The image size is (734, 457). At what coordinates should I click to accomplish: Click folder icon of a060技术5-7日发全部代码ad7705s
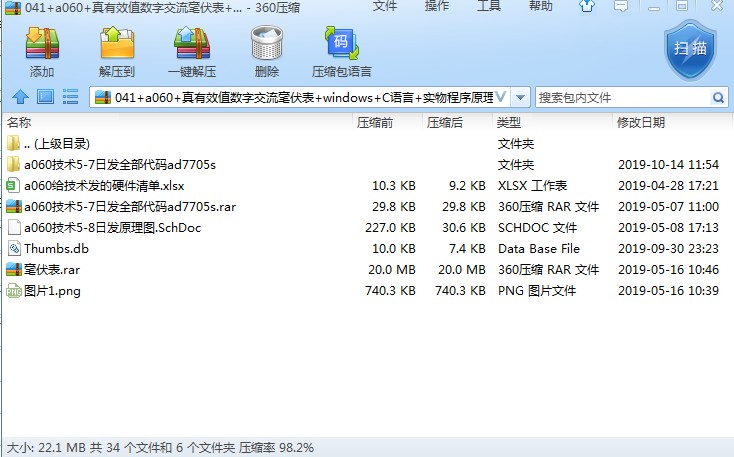14,164
